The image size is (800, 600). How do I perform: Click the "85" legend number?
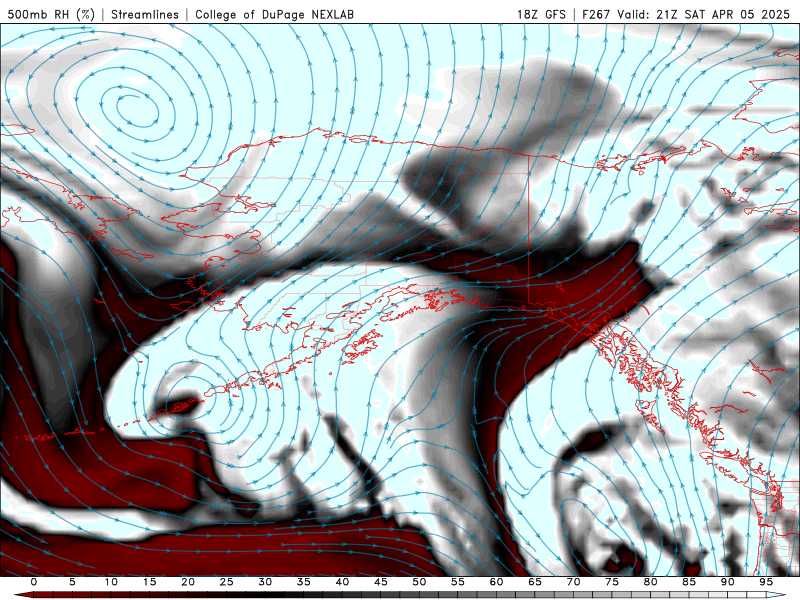[x=689, y=582]
